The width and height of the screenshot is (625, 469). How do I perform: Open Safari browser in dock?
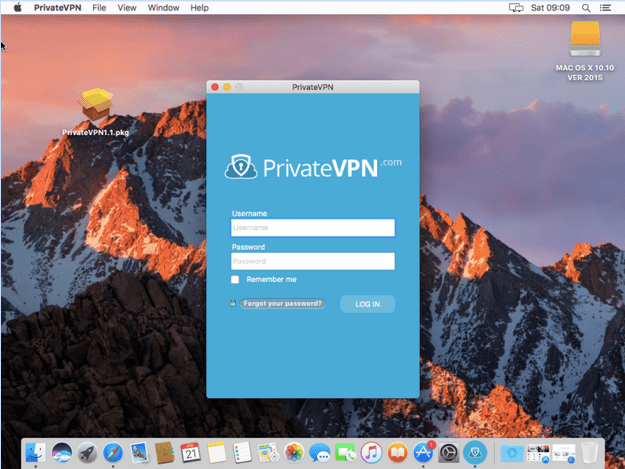[x=113, y=453]
